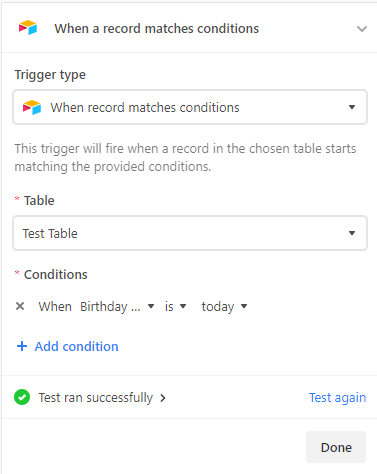Click the plus icon beside Add condition
Image resolution: width=377 pixels, height=474 pixels.
pos(22,346)
